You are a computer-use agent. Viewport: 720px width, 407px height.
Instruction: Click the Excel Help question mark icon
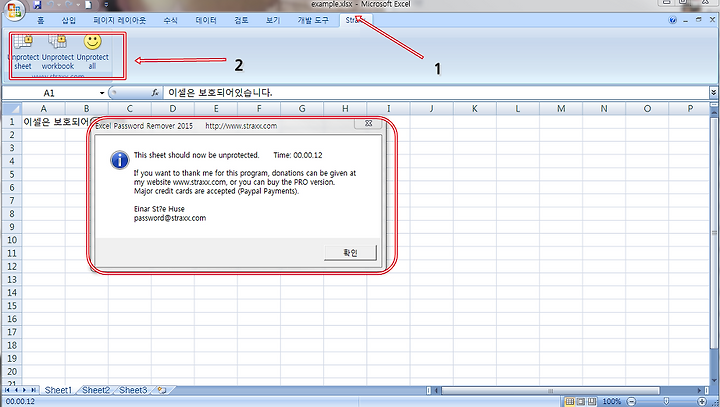(673, 20)
